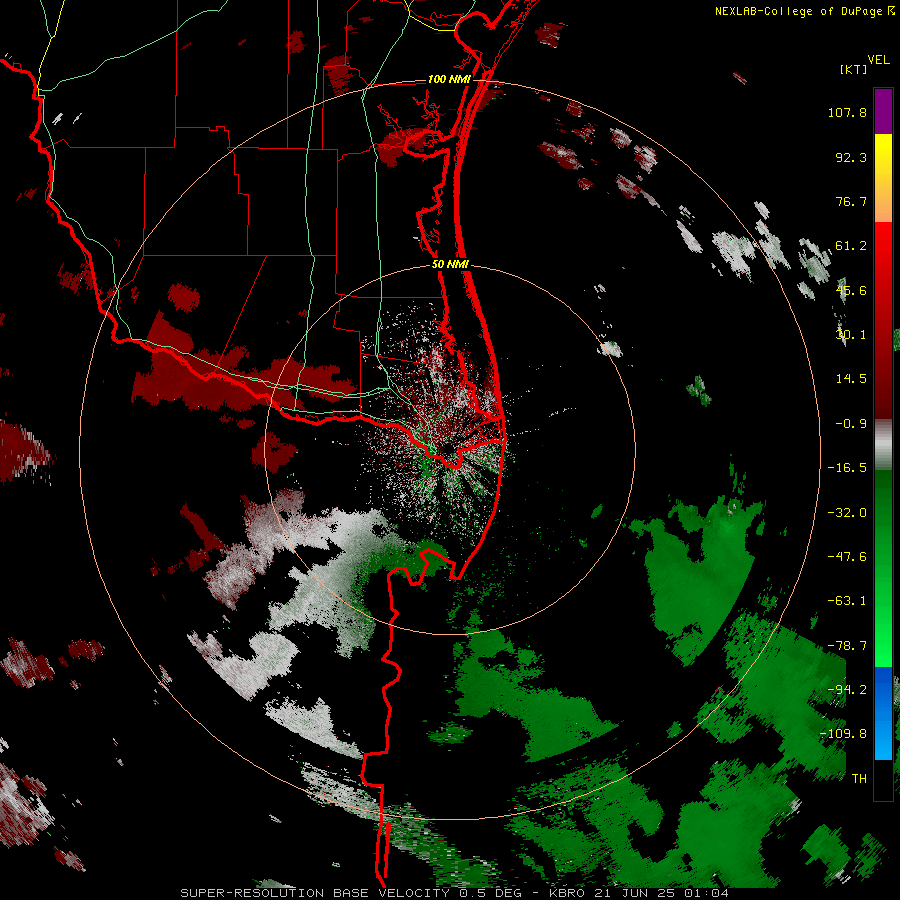Click the 107.8 velocity scale value
This screenshot has height=900, width=900.
pos(847,112)
